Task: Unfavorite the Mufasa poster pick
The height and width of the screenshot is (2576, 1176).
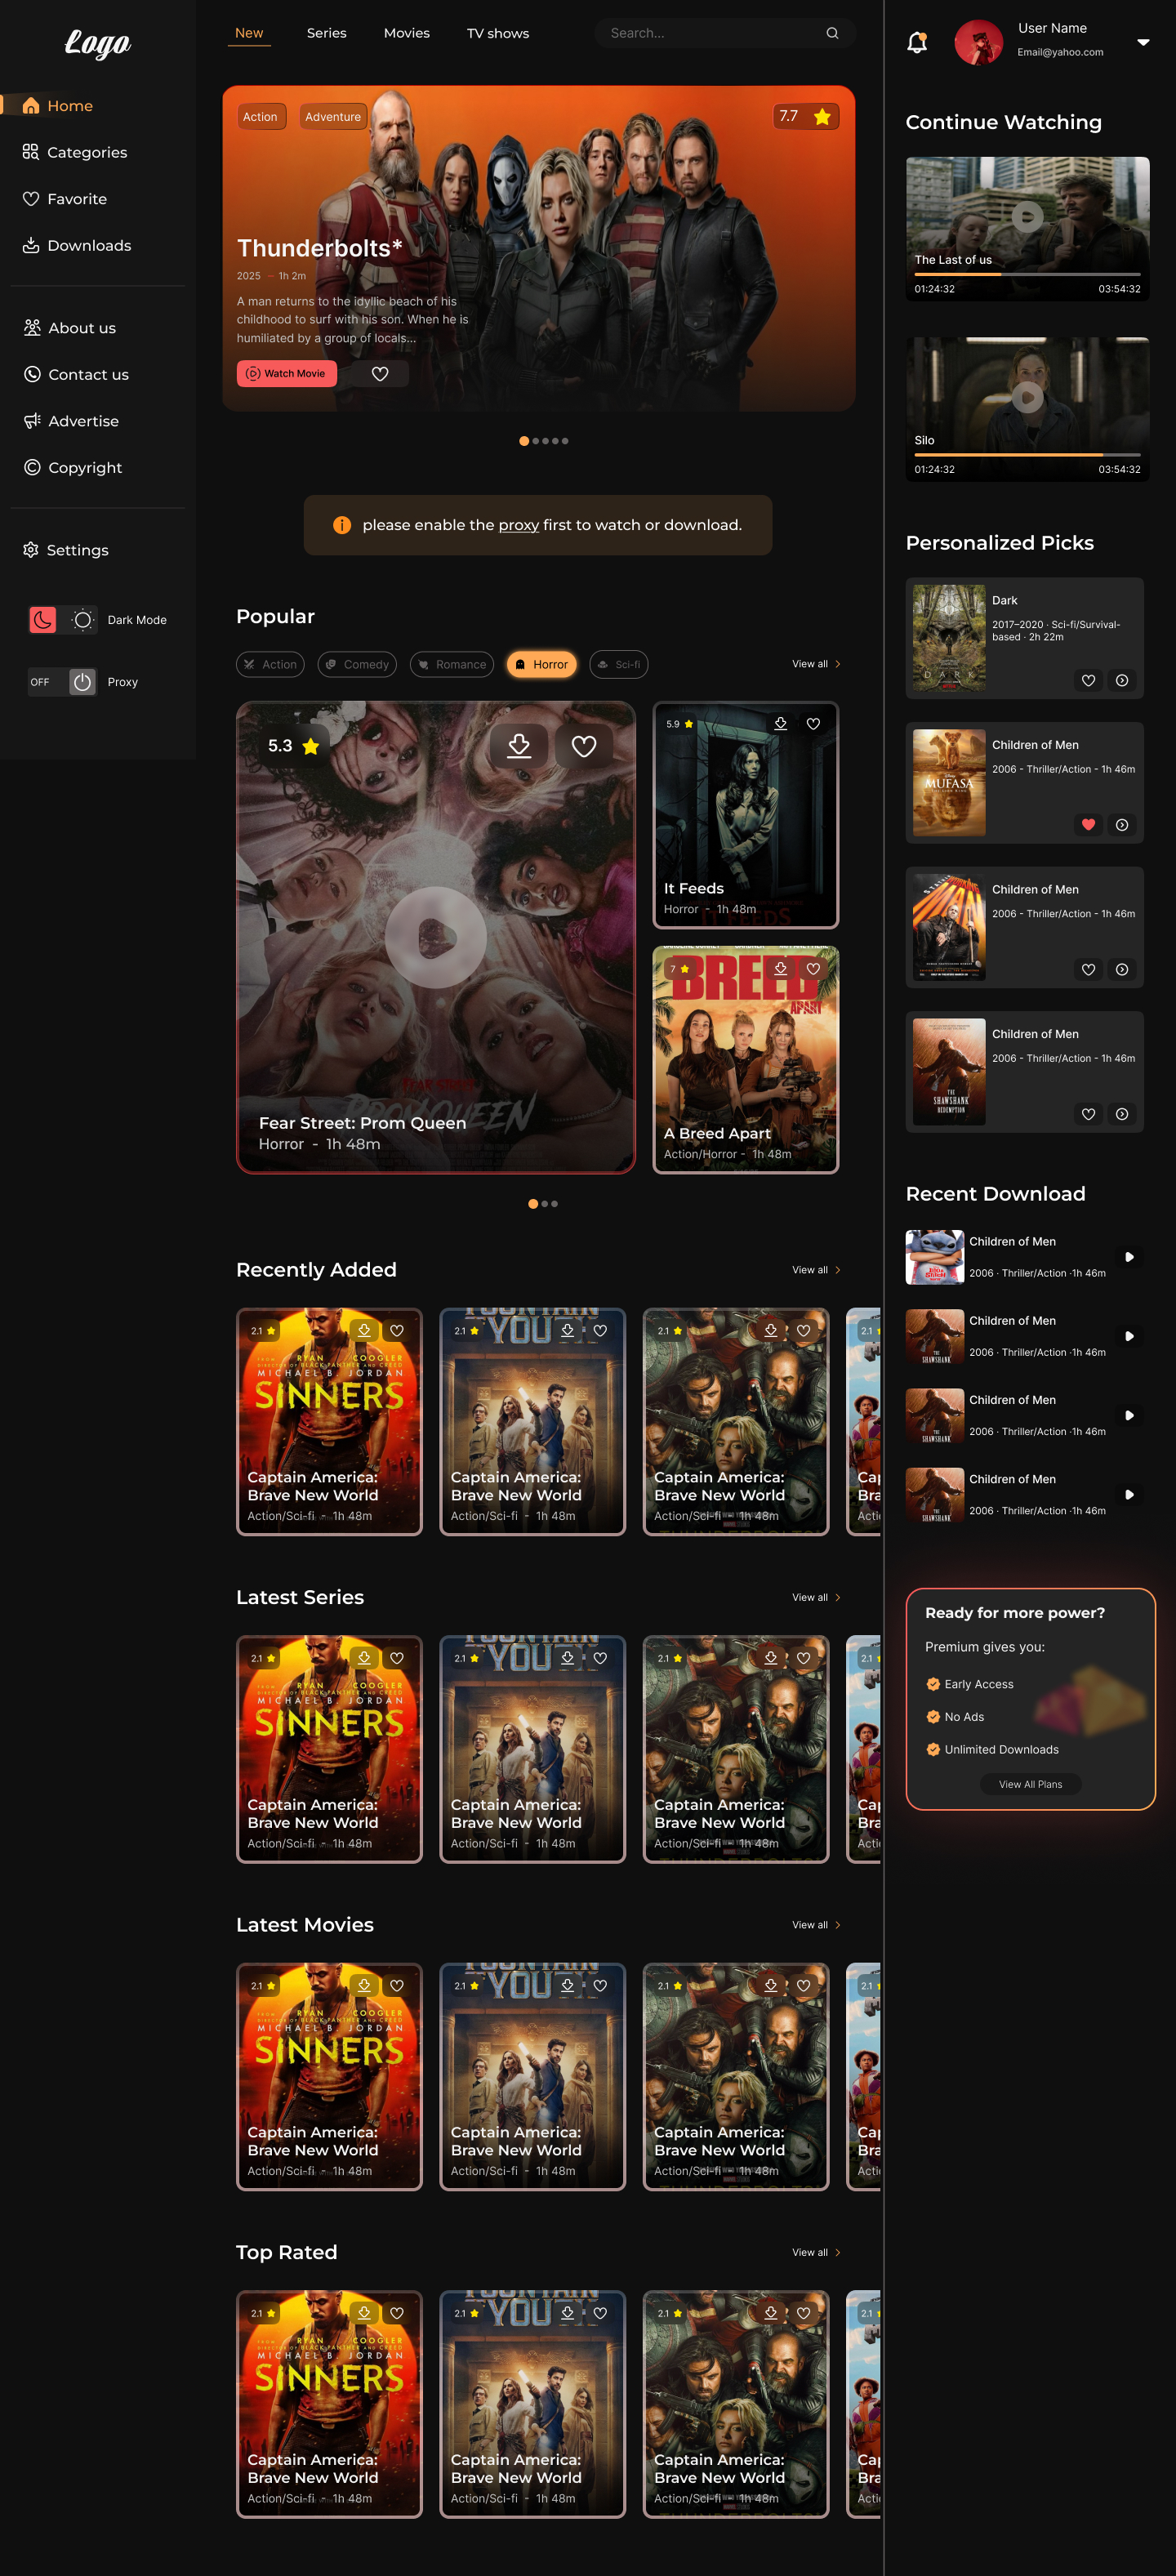Action: tap(1088, 825)
